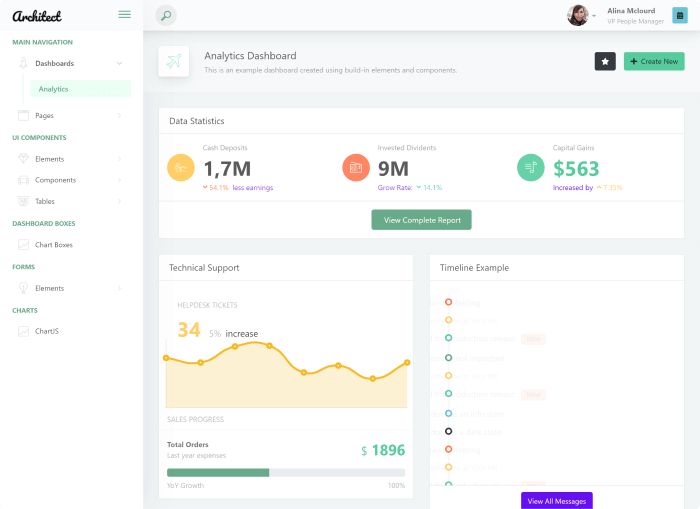Click the first red timeline dot
Viewport: 700px width, 509px height.
(449, 302)
